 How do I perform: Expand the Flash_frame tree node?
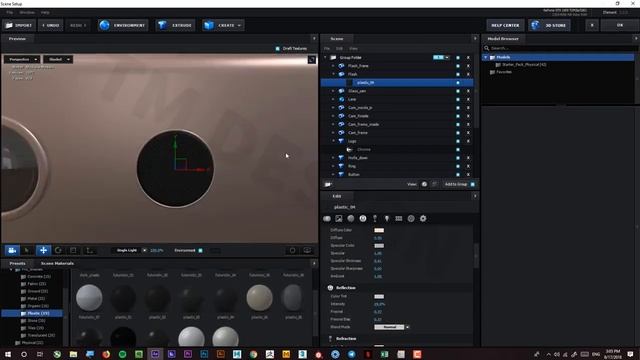point(333,66)
